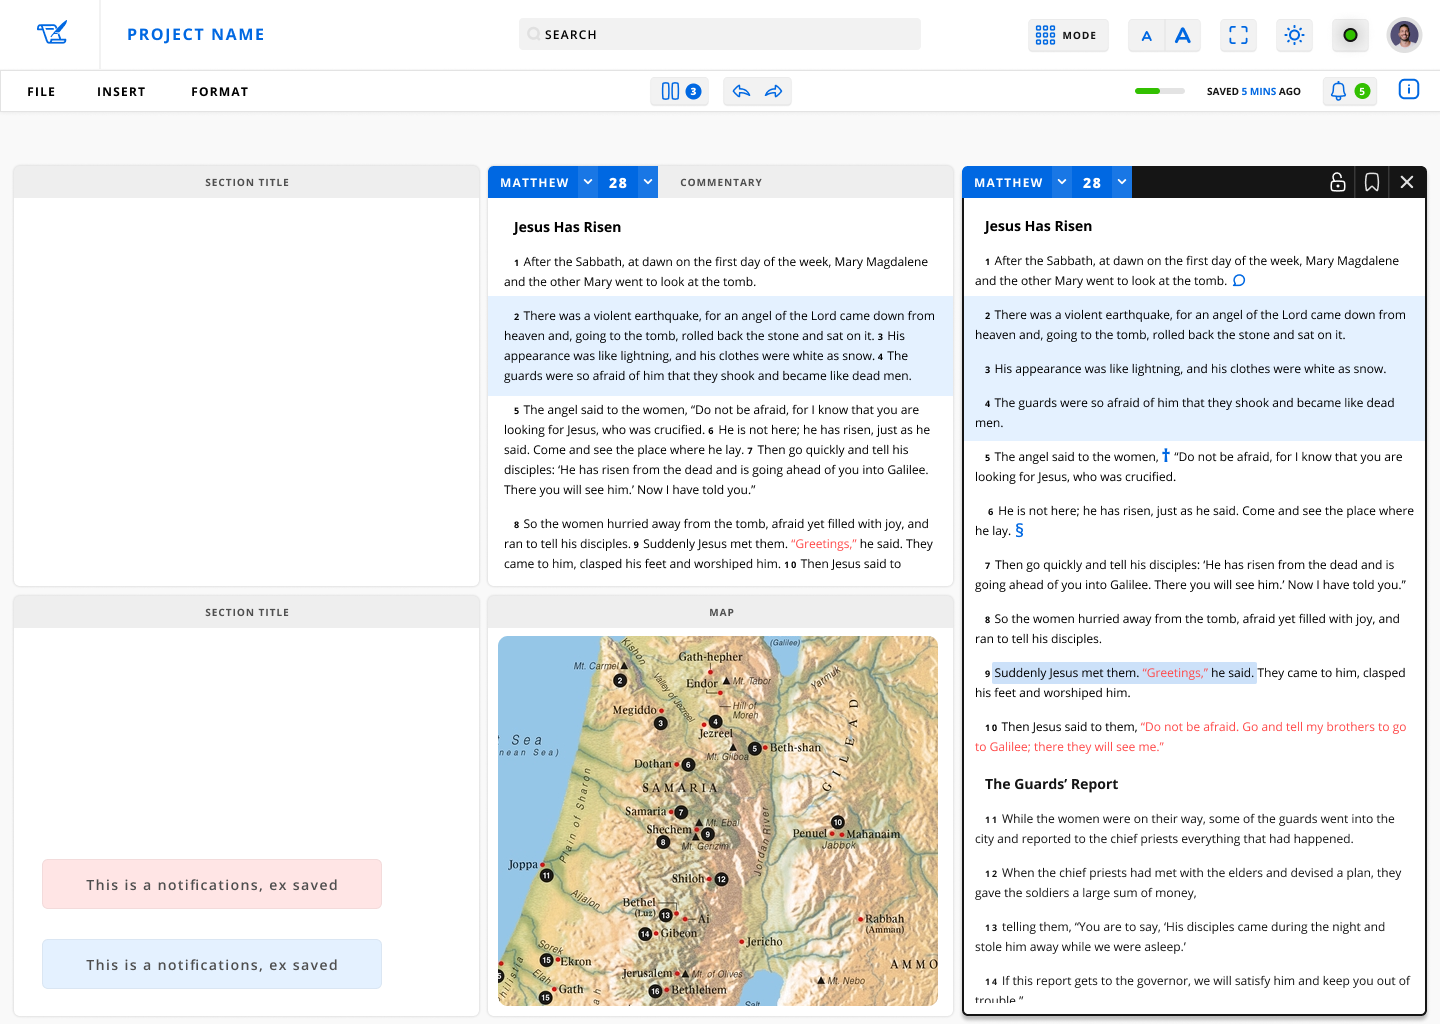Enter fullscreen mode
The image size is (1440, 1024).
pos(1238,35)
